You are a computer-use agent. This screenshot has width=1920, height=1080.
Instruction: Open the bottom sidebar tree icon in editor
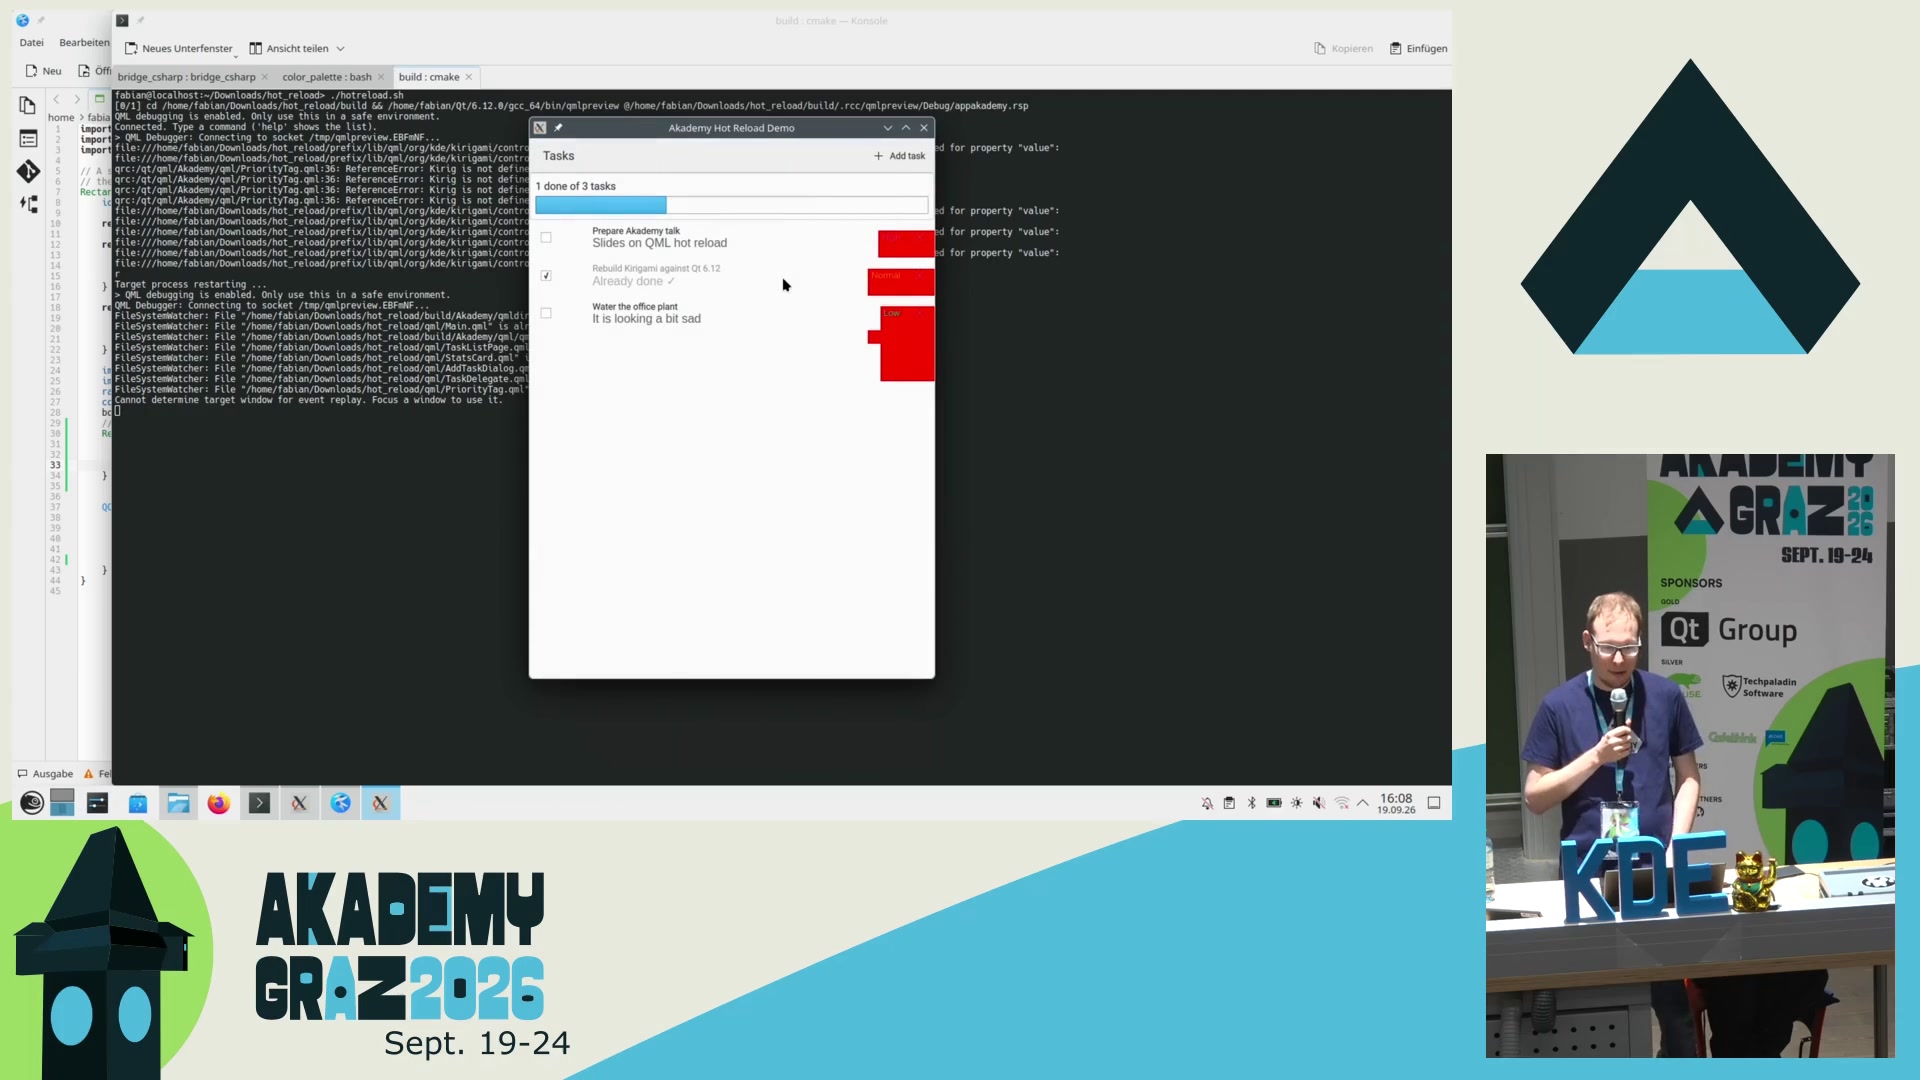[x=28, y=204]
